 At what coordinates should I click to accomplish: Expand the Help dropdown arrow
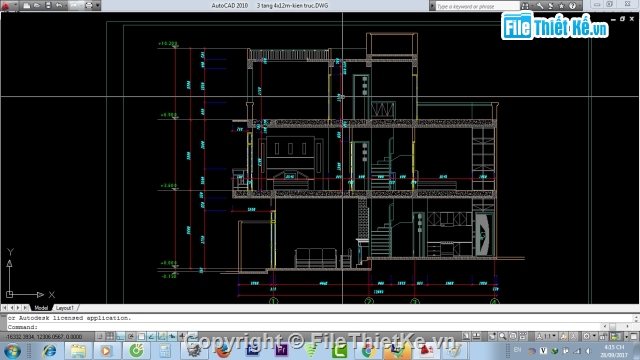tap(580, 6)
